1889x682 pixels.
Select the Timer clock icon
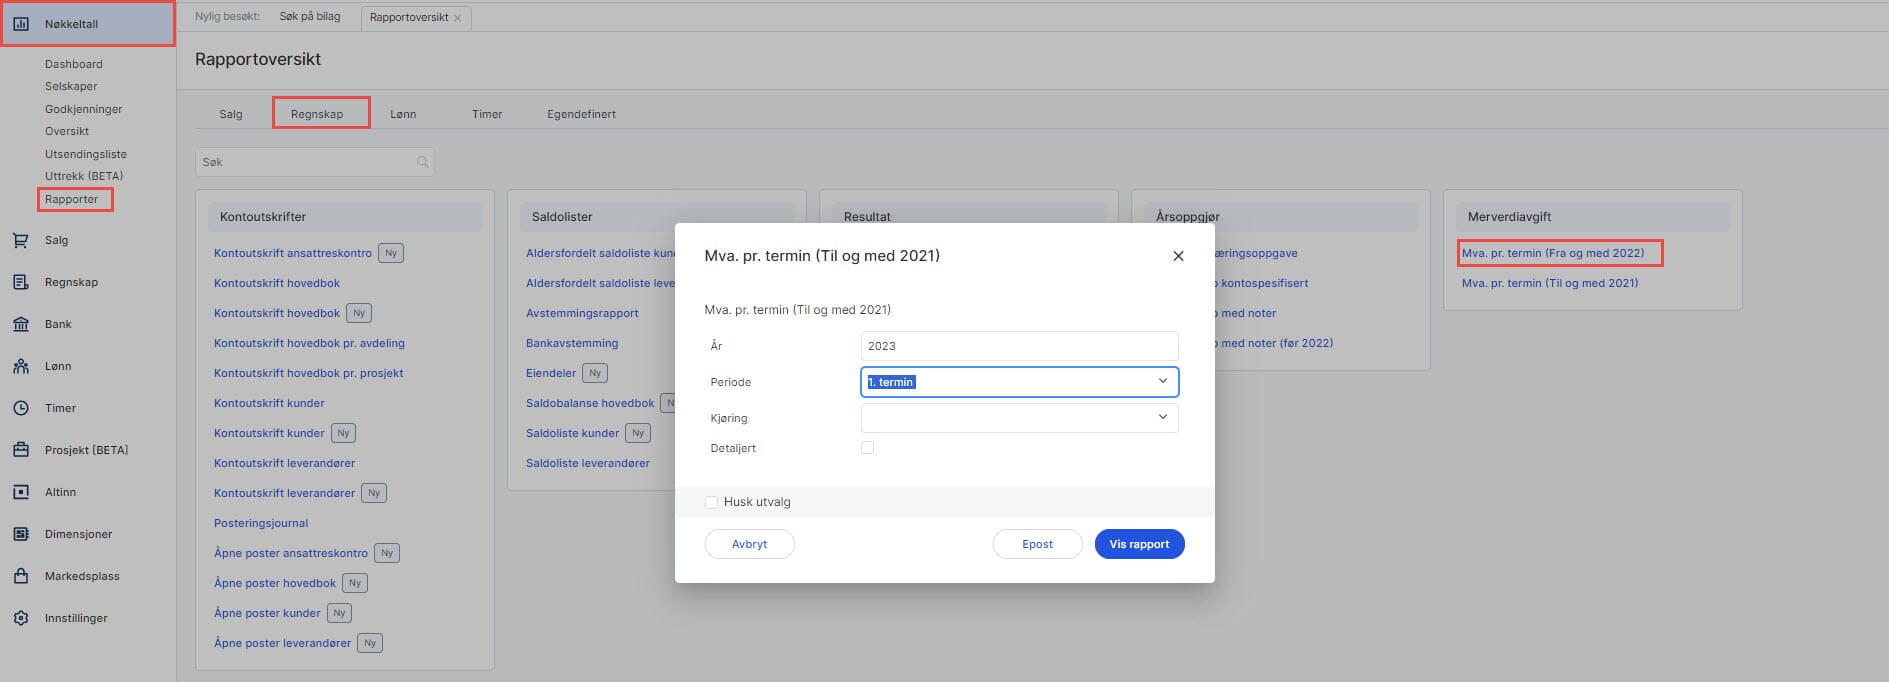(x=20, y=408)
